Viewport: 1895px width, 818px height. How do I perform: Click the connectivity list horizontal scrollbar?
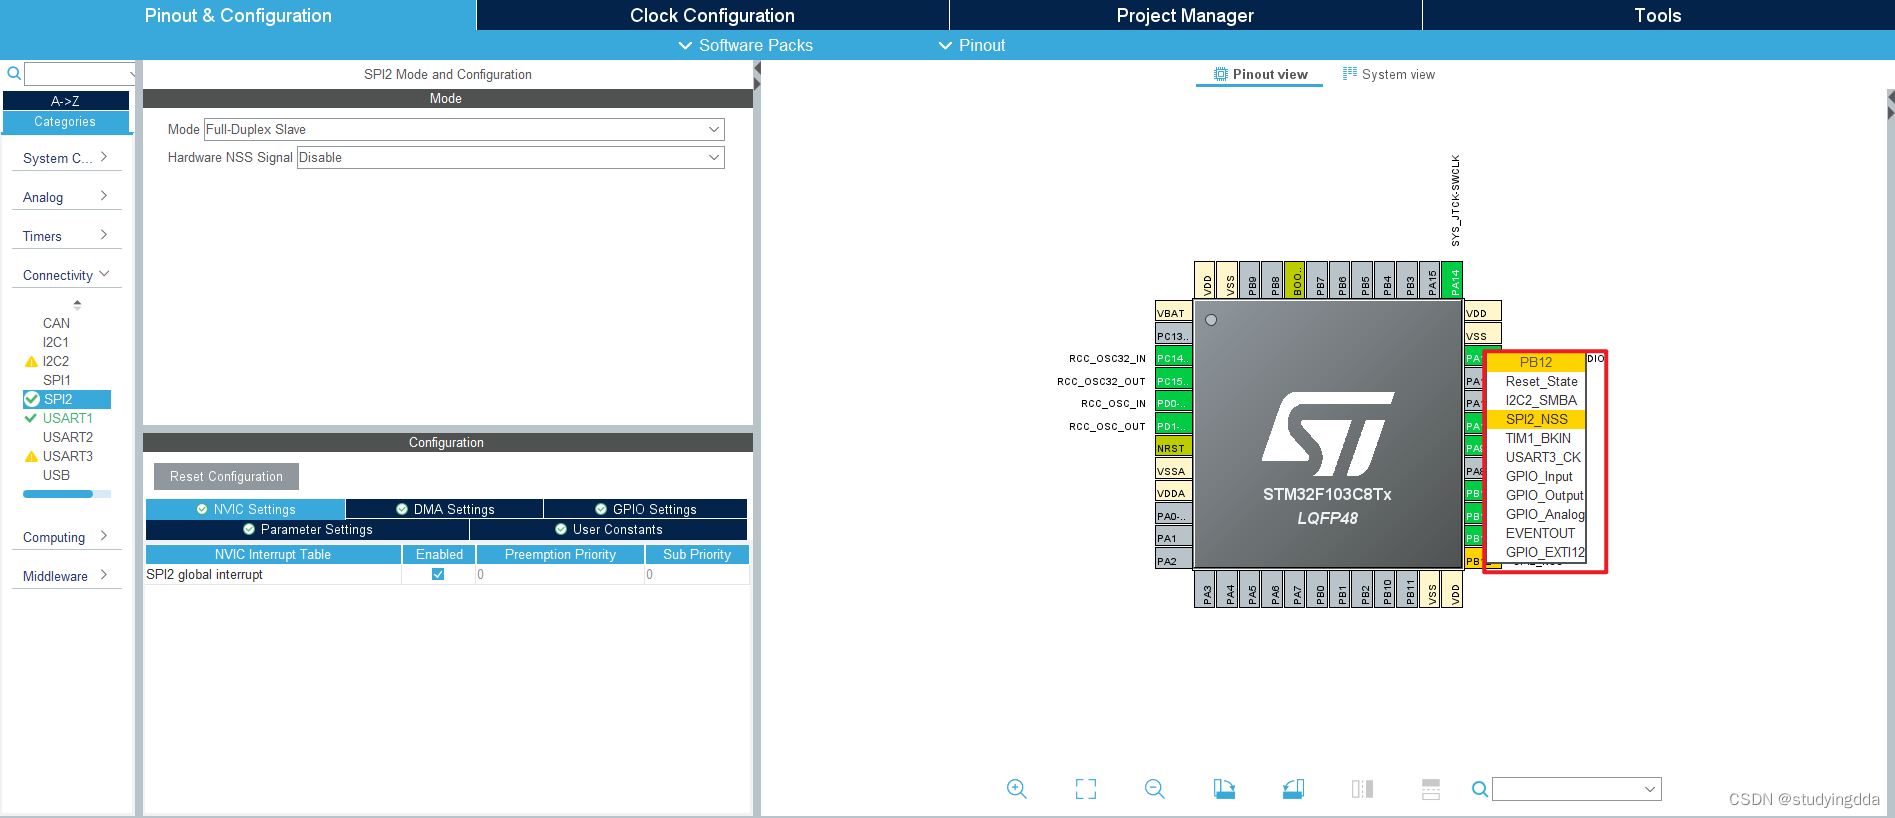point(58,494)
